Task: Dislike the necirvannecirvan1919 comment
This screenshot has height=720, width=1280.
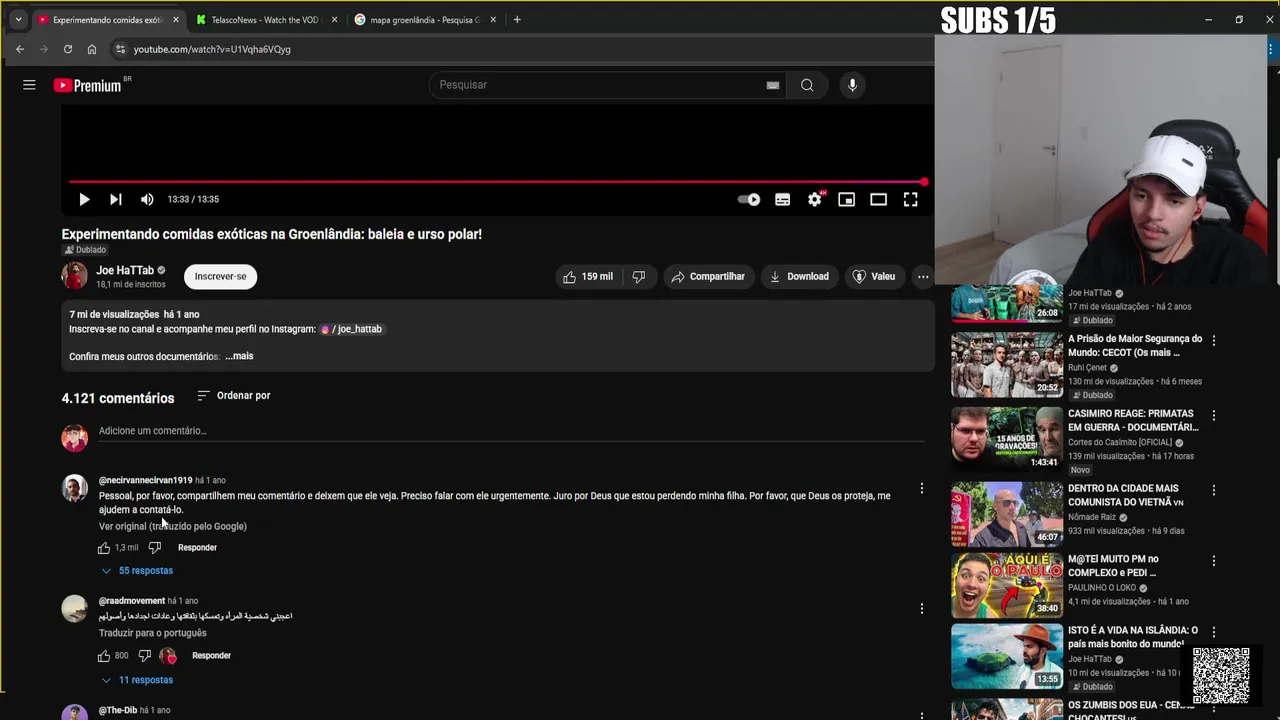Action: pyautogui.click(x=155, y=548)
